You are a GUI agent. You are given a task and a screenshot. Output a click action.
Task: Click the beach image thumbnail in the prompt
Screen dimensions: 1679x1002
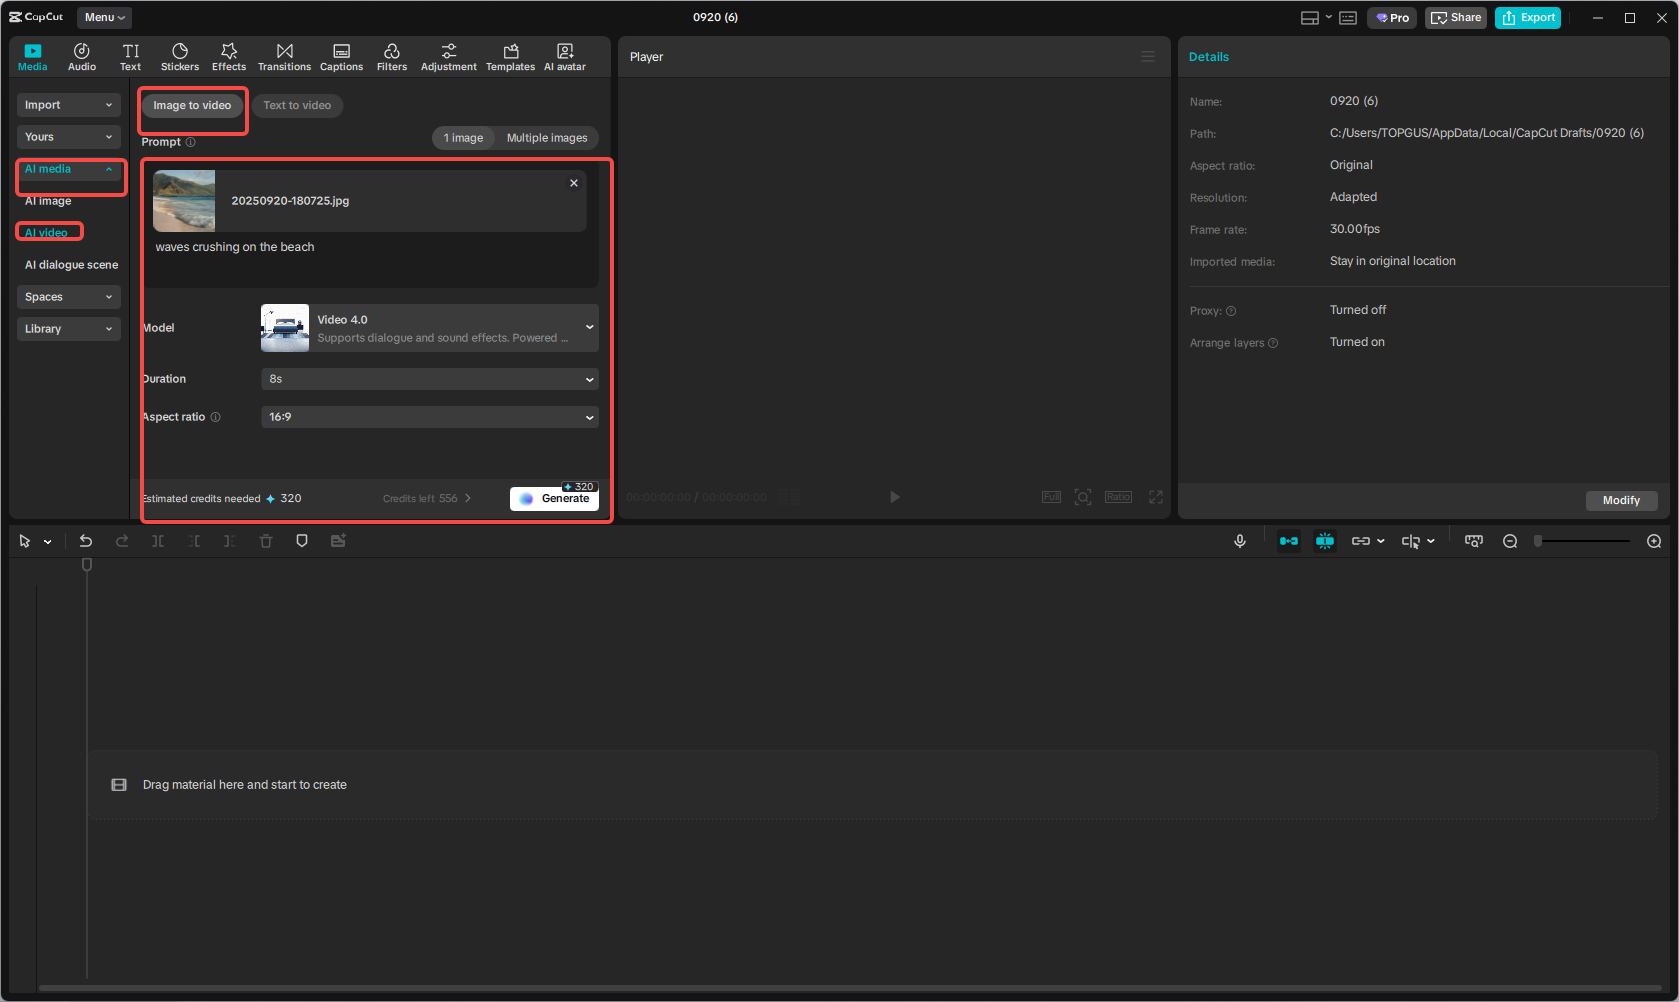click(x=184, y=200)
